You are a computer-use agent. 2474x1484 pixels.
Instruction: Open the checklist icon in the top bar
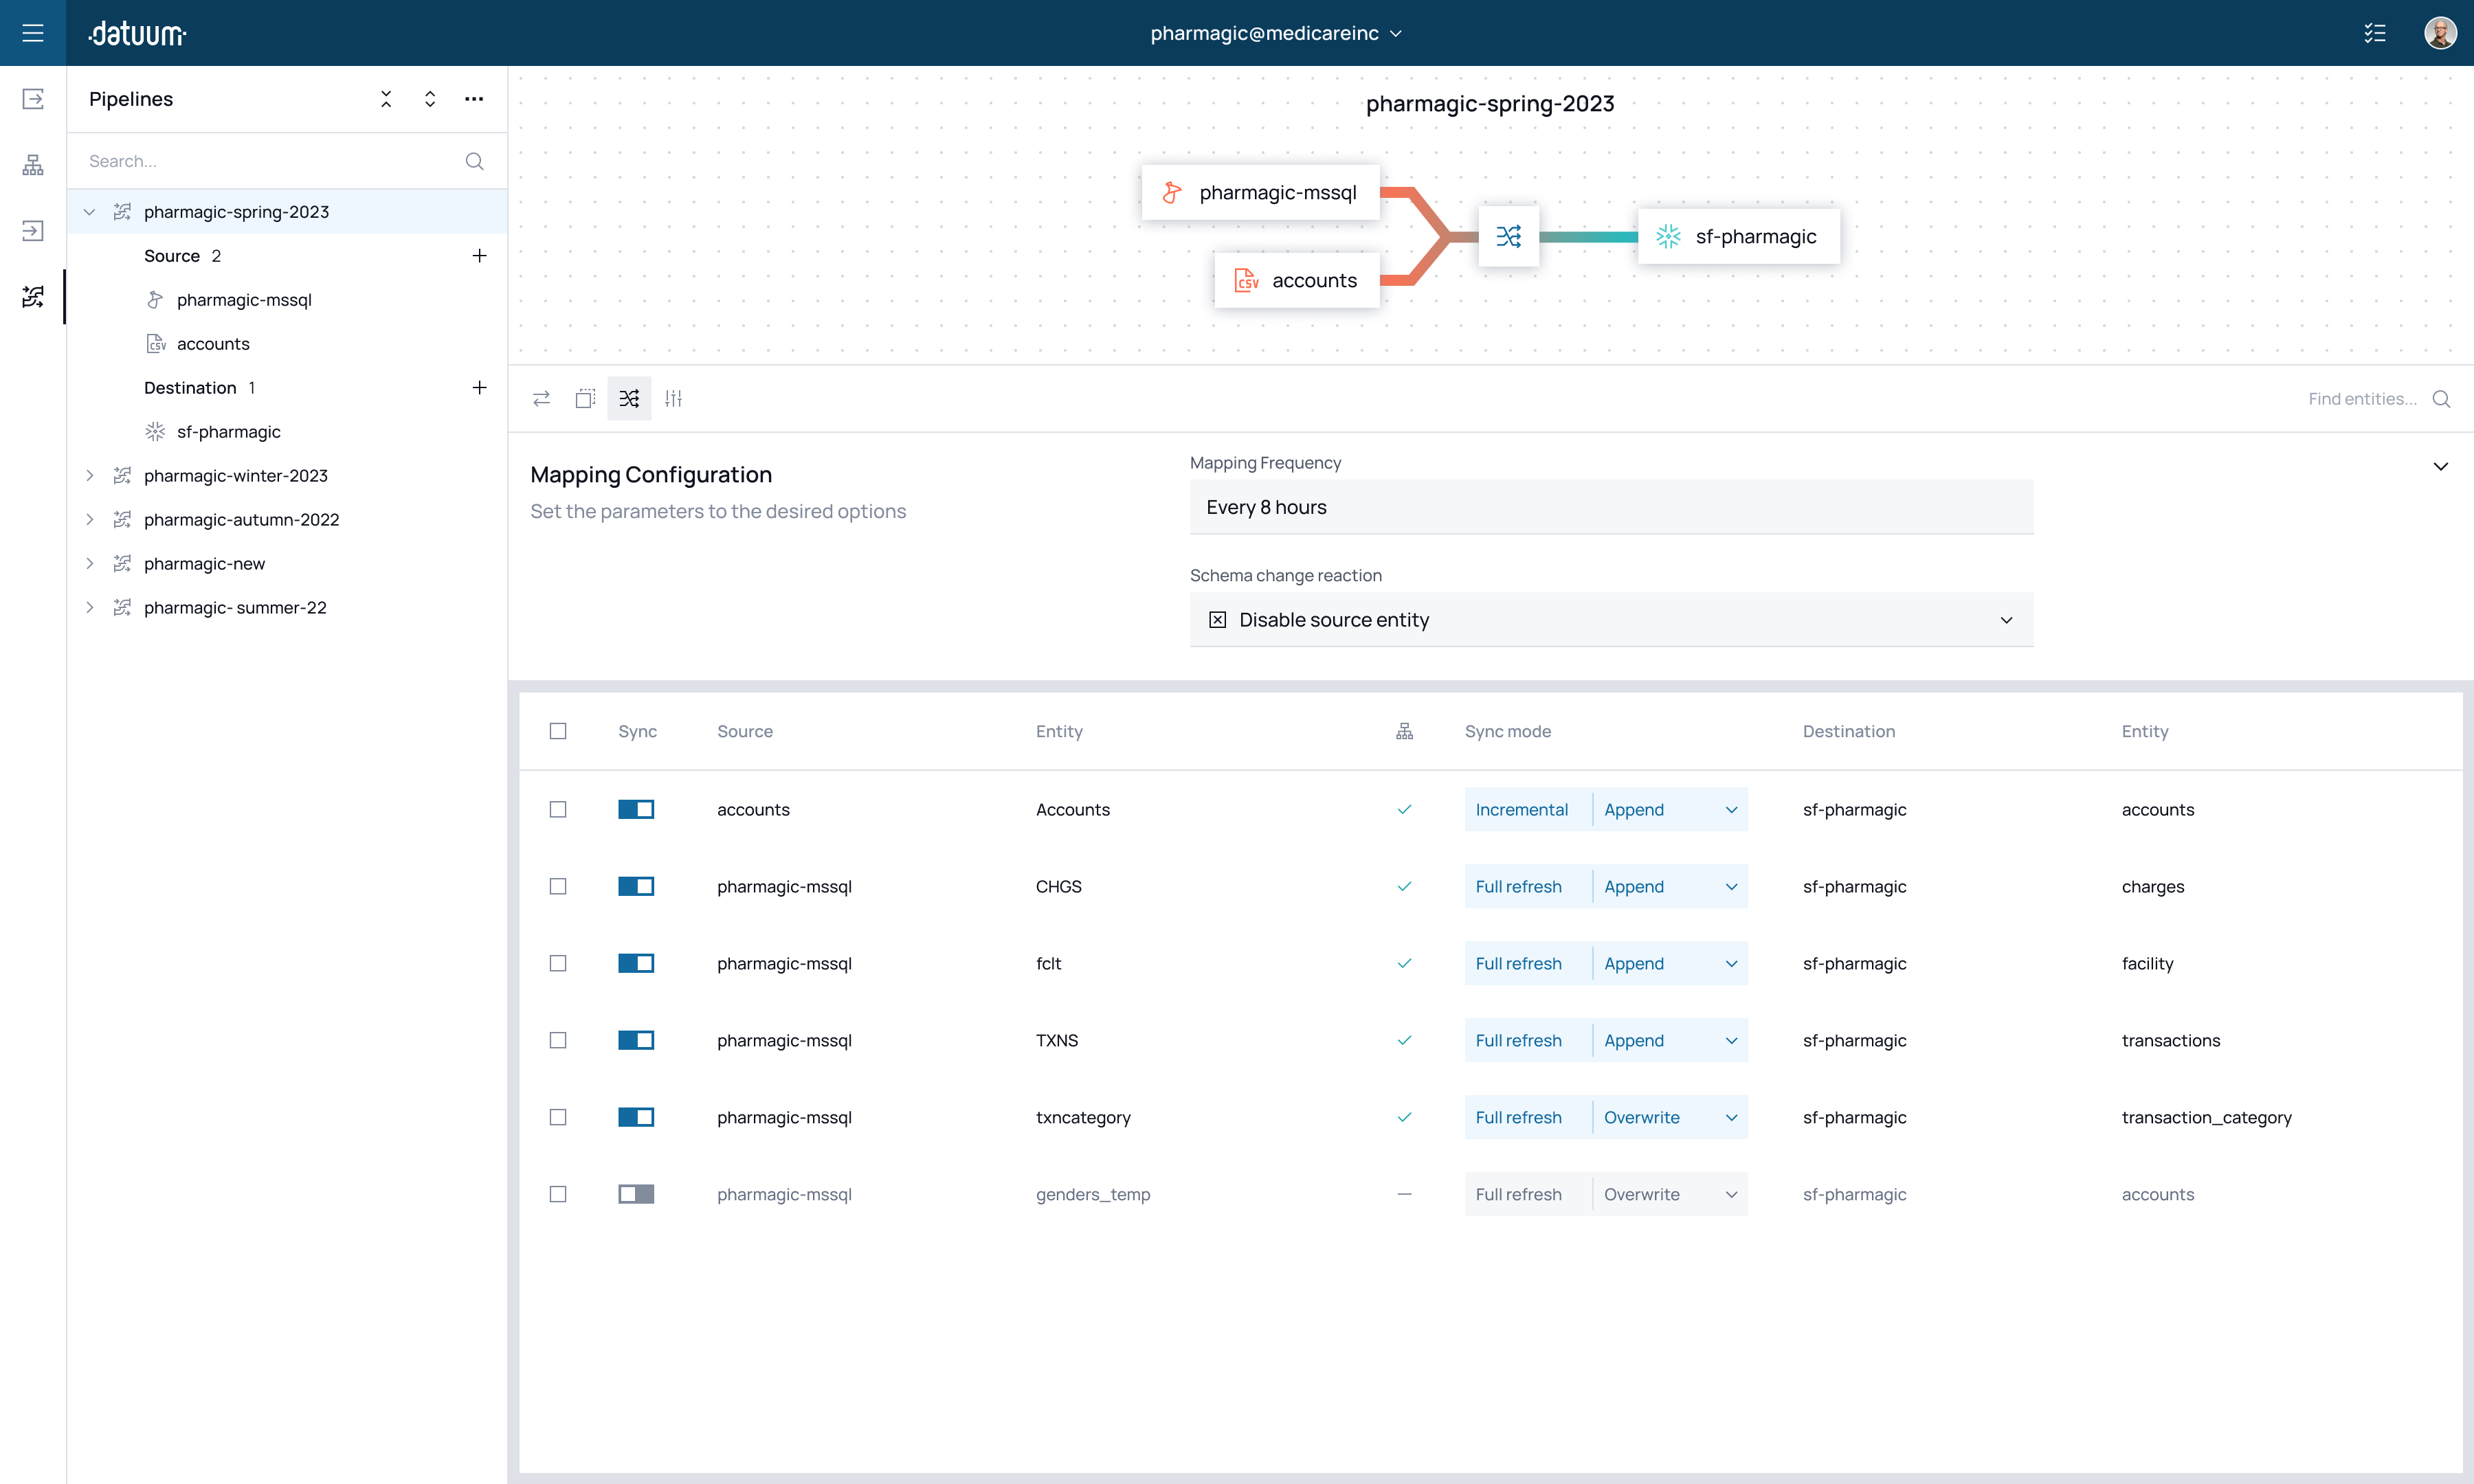[x=2375, y=33]
